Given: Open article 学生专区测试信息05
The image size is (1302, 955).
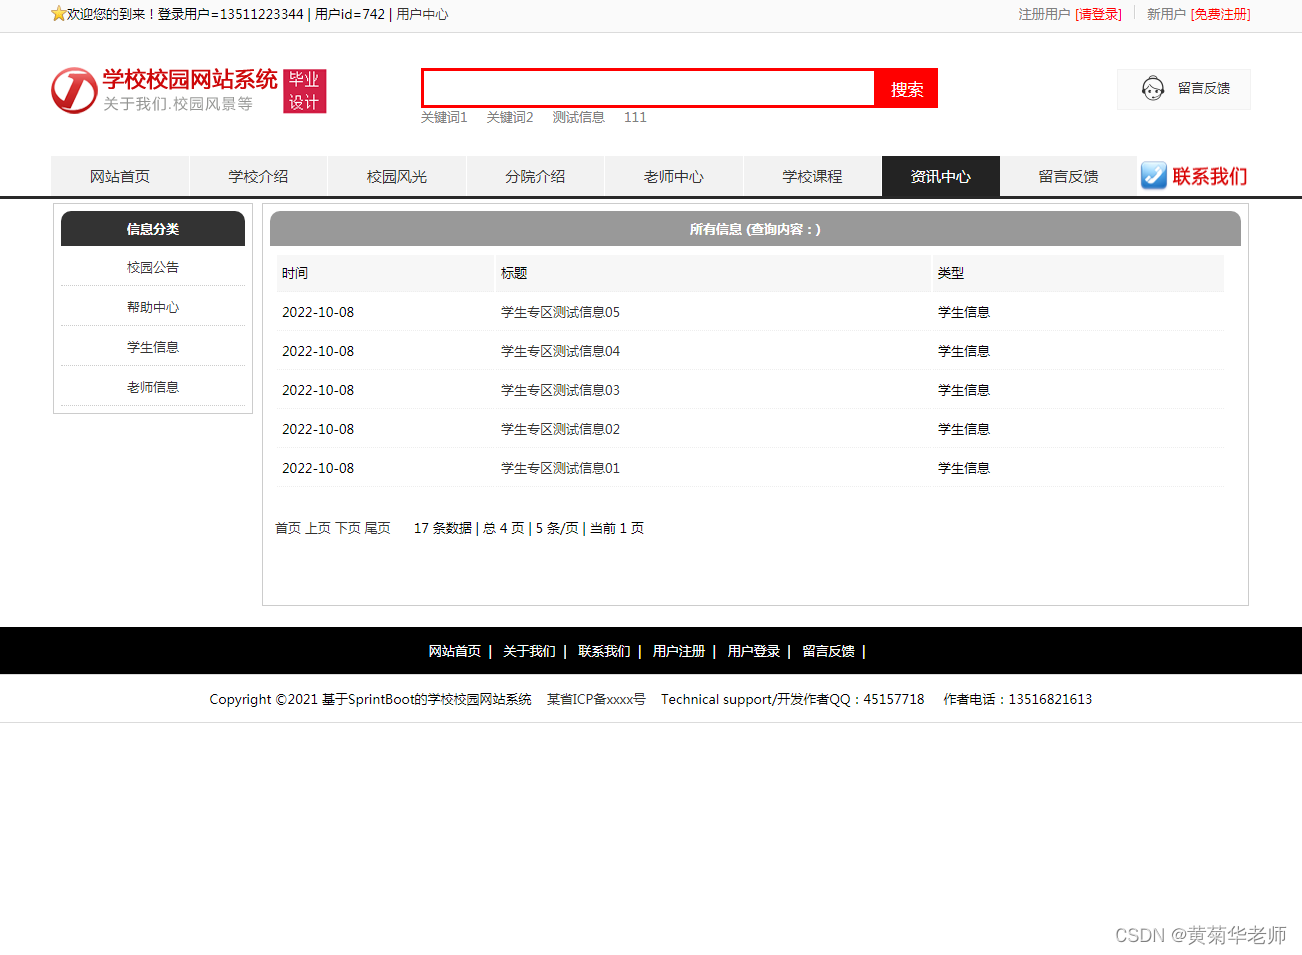Looking at the screenshot, I should (560, 312).
